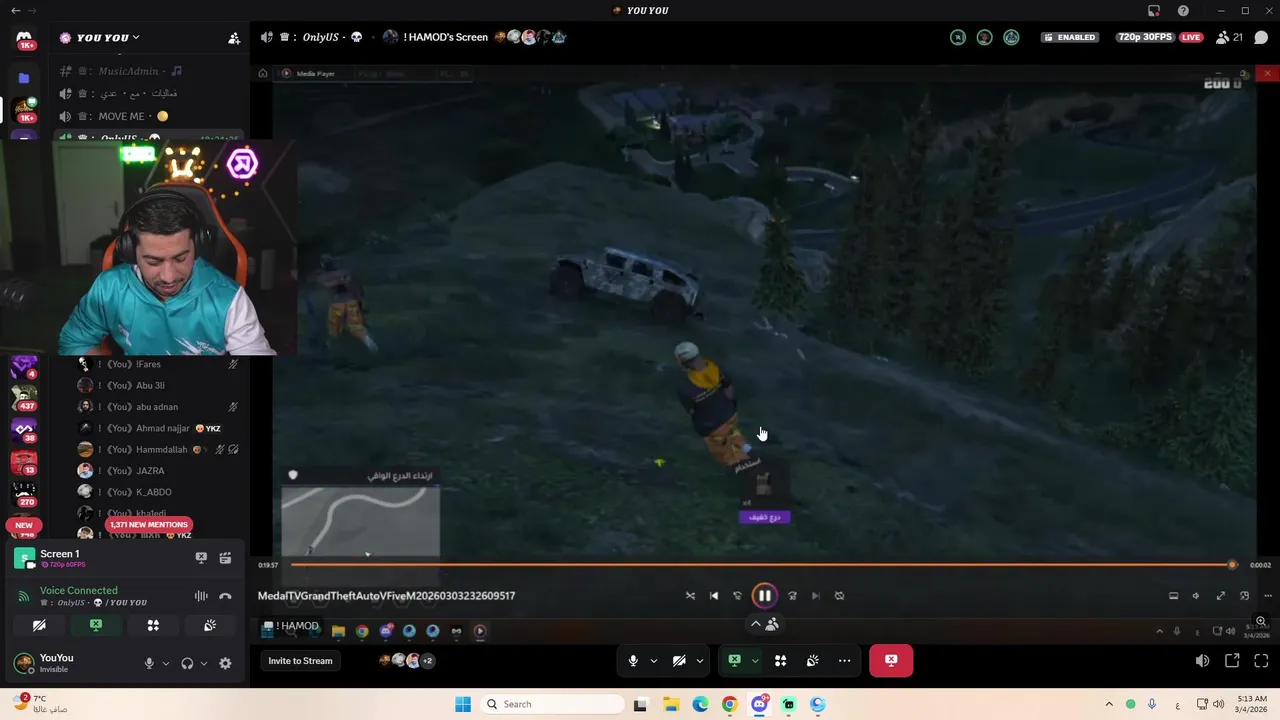1280x720 pixels.
Task: Open activities in call control bar
Action: click(781, 660)
